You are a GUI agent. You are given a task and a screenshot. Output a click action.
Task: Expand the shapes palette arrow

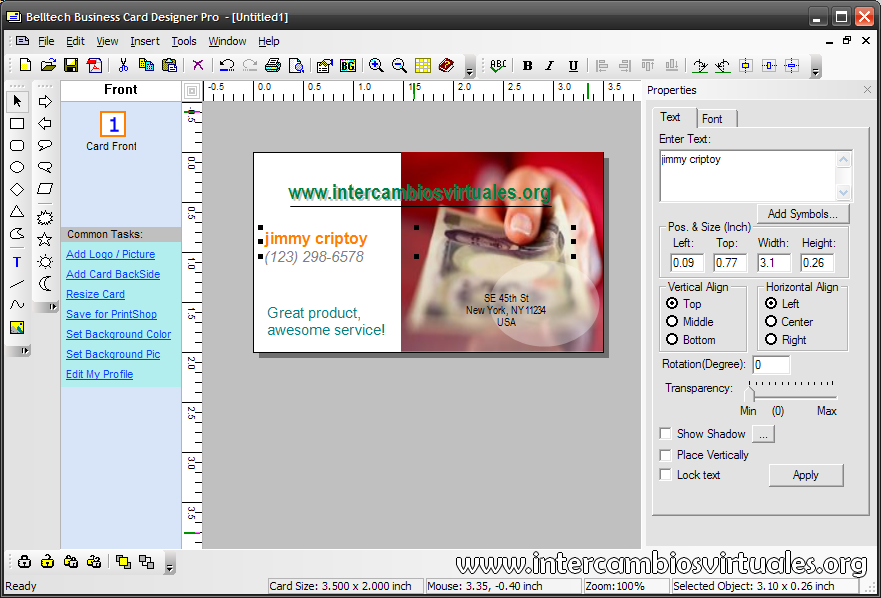tap(53, 307)
